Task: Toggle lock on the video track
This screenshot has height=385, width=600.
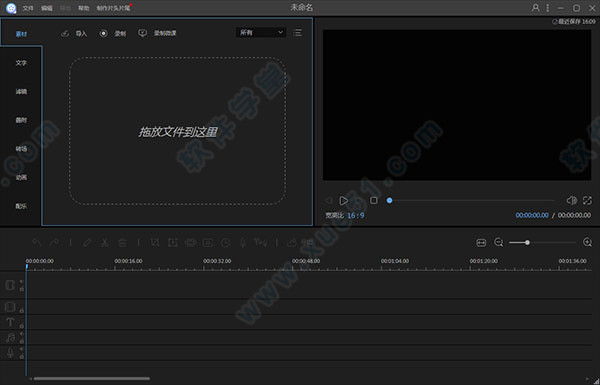Action: click(x=22, y=289)
